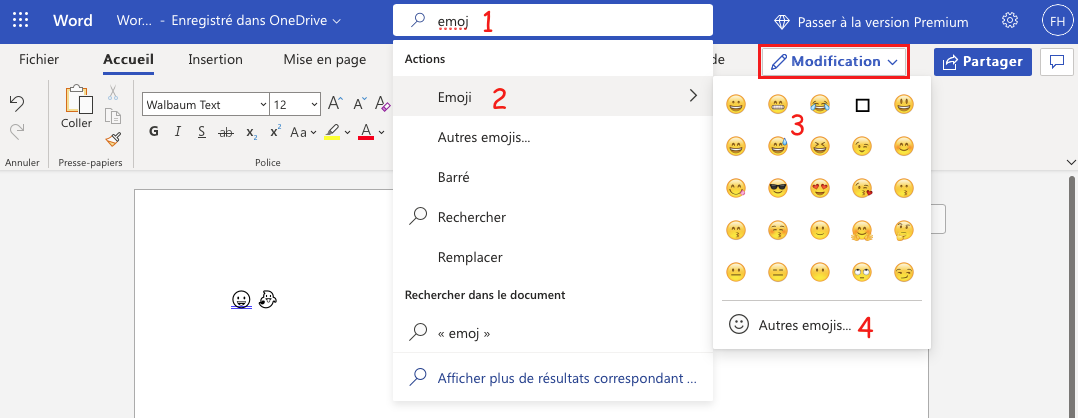Toggle italic formatting
Screen dimensions: 1078x418
pyautogui.click(x=177, y=131)
